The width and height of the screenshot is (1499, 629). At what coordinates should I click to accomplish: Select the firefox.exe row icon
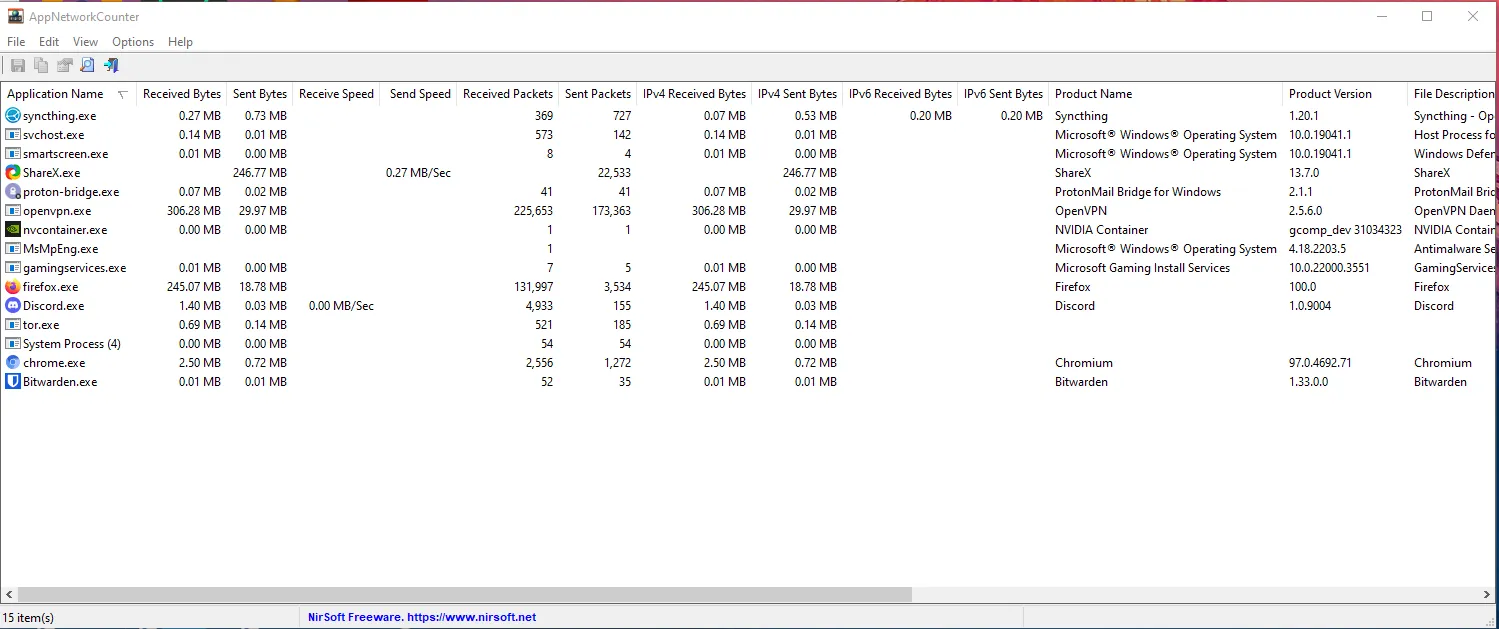coord(13,287)
